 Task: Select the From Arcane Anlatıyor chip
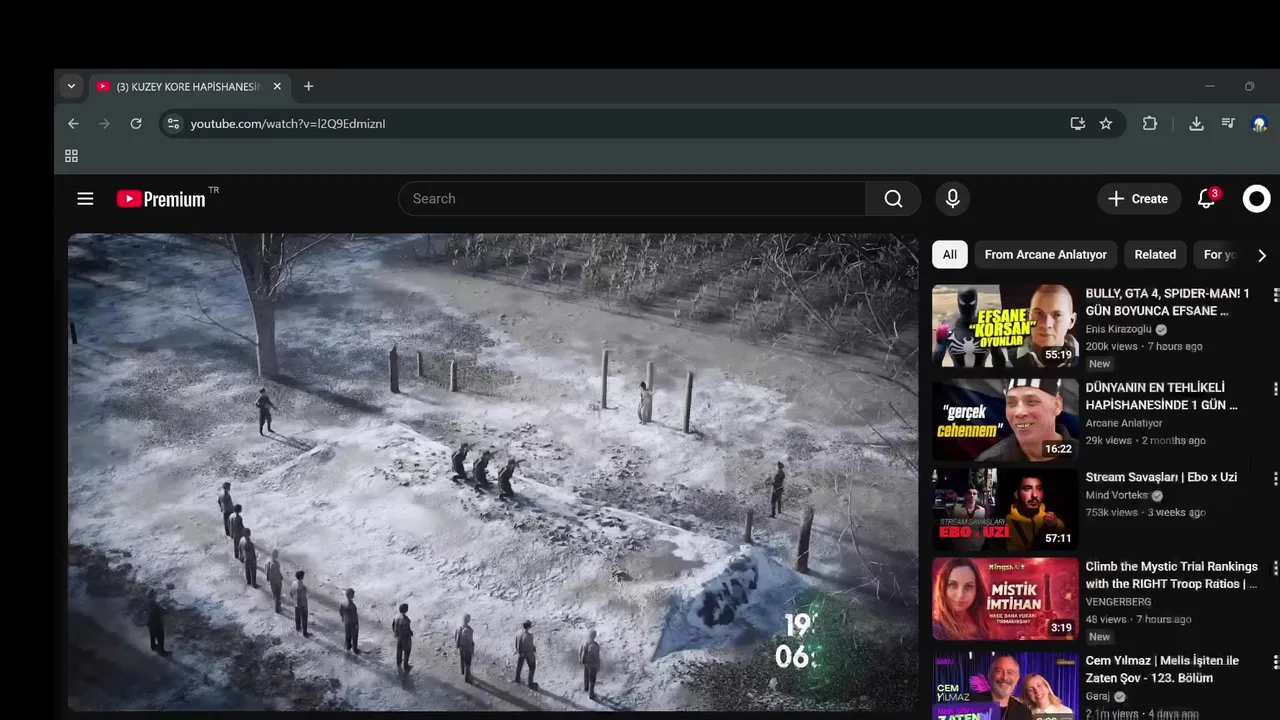(1045, 255)
